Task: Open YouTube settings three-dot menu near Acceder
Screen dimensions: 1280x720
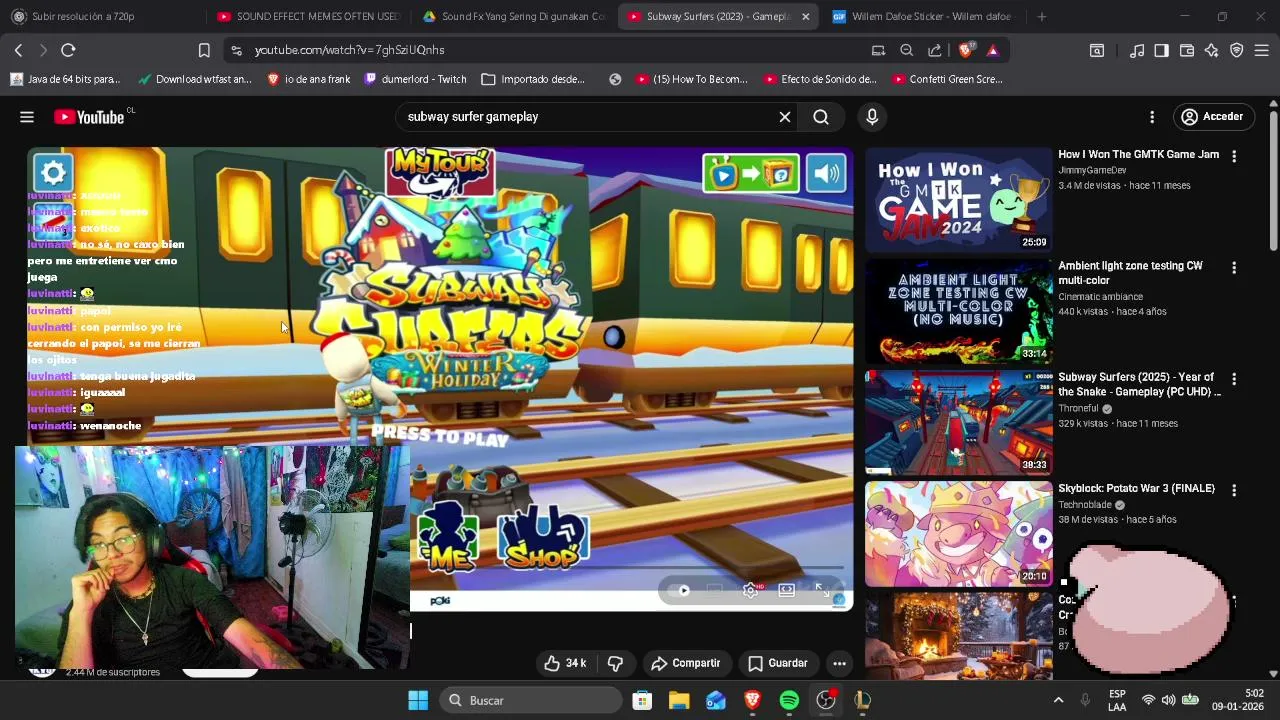Action: [1152, 117]
